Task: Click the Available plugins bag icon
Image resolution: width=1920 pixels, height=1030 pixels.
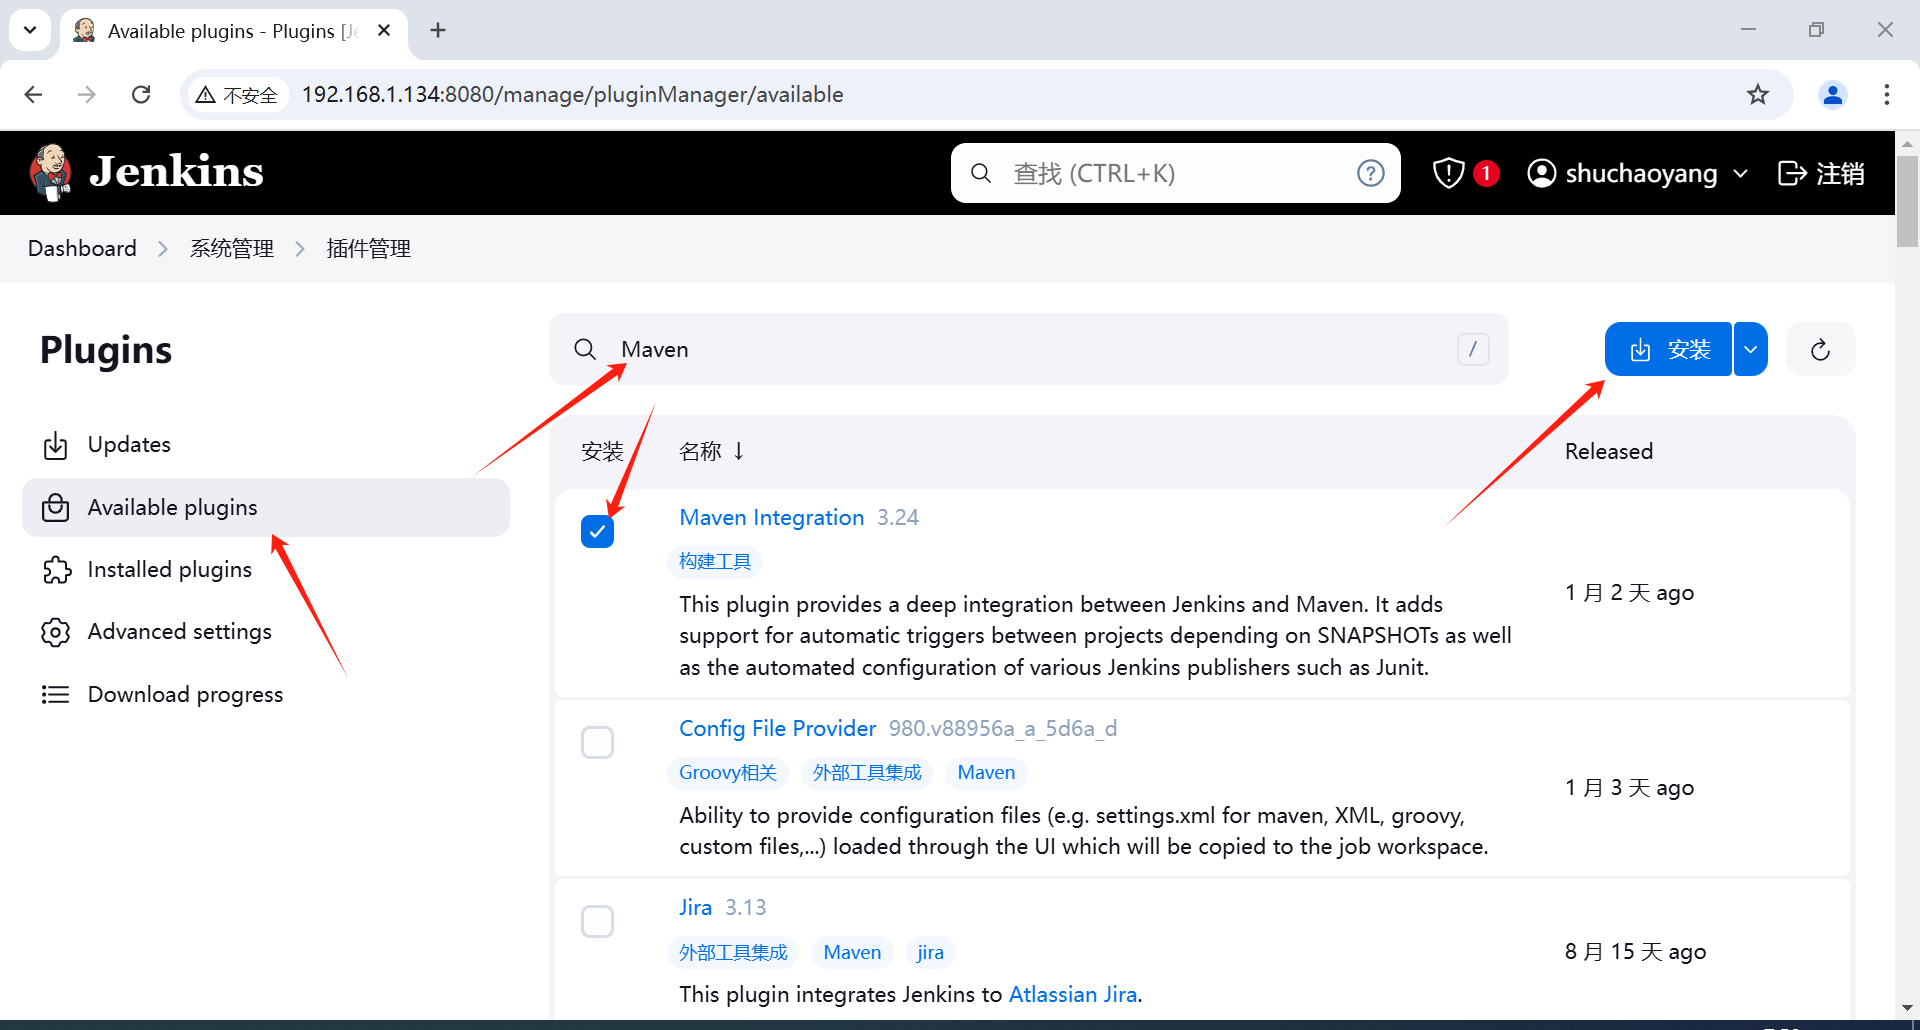Action: pyautogui.click(x=56, y=508)
